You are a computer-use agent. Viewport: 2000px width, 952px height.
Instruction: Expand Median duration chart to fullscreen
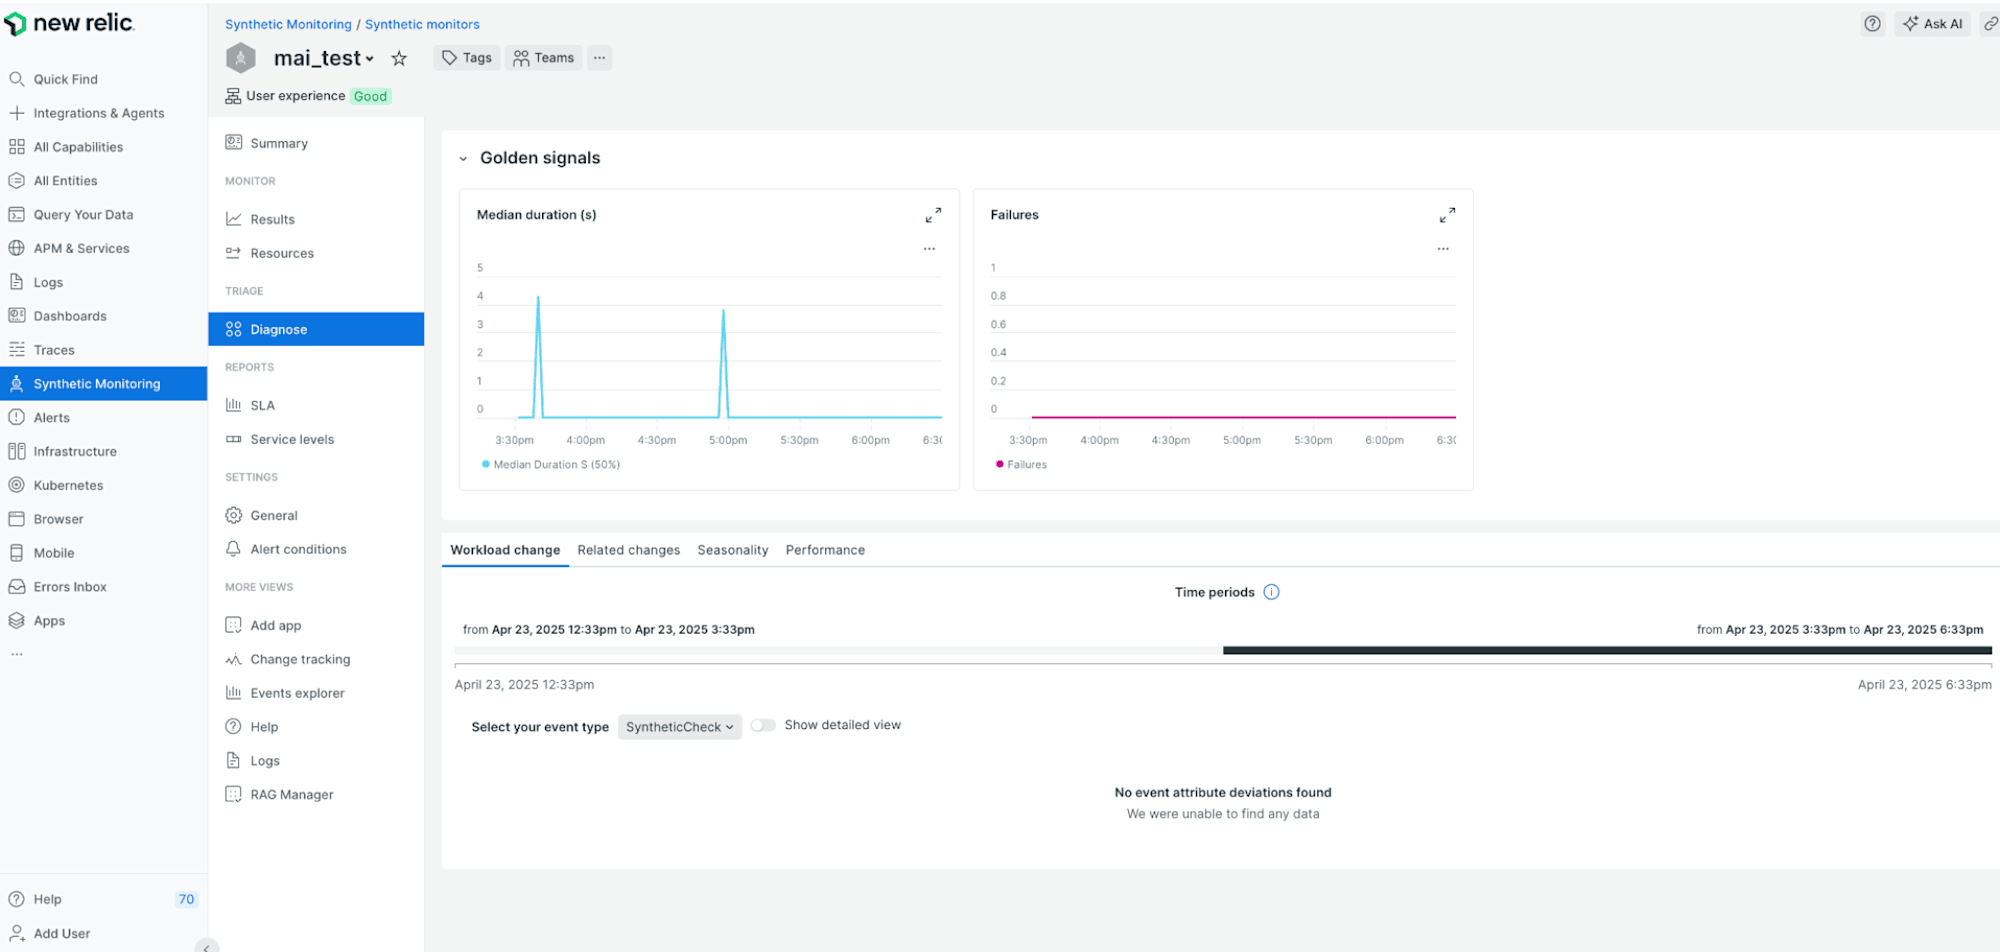tap(933, 215)
